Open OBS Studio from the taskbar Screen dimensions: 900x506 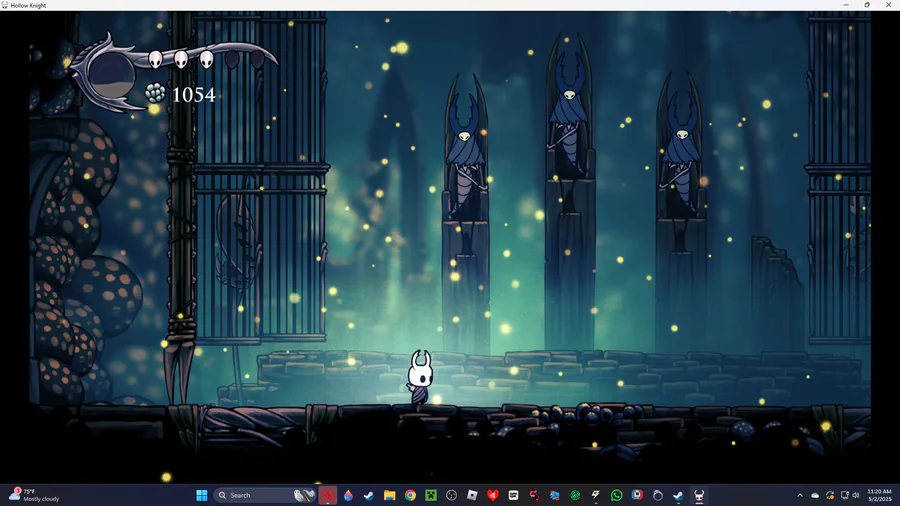pyautogui.click(x=452, y=495)
